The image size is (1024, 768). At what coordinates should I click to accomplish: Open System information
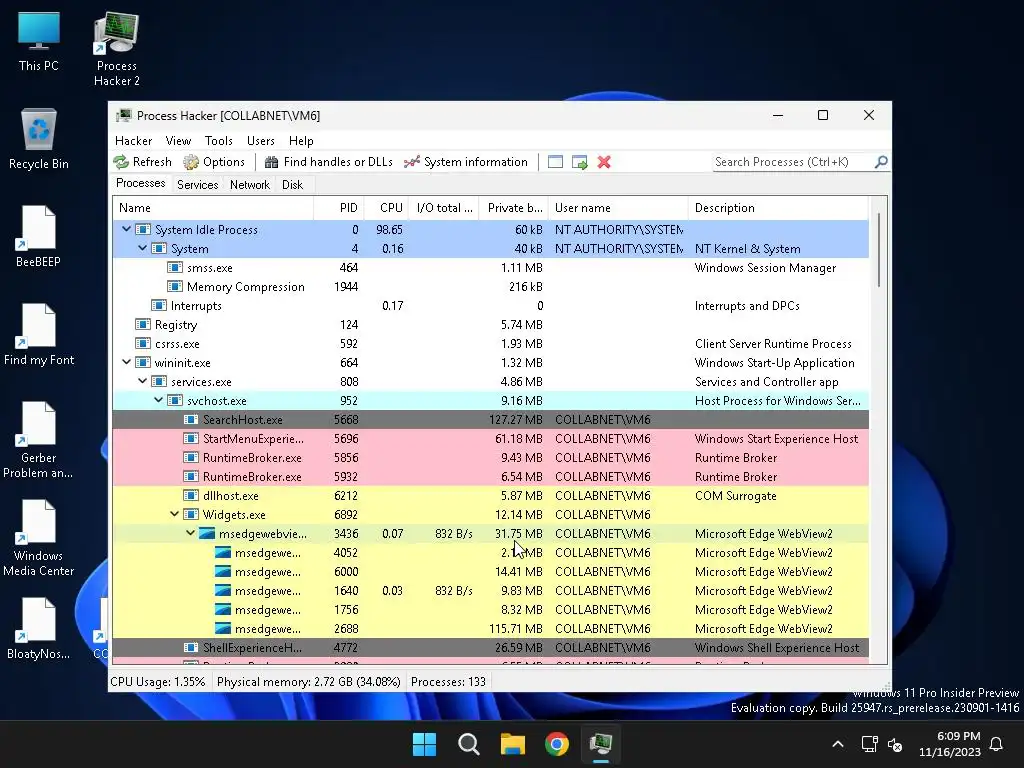(x=466, y=162)
